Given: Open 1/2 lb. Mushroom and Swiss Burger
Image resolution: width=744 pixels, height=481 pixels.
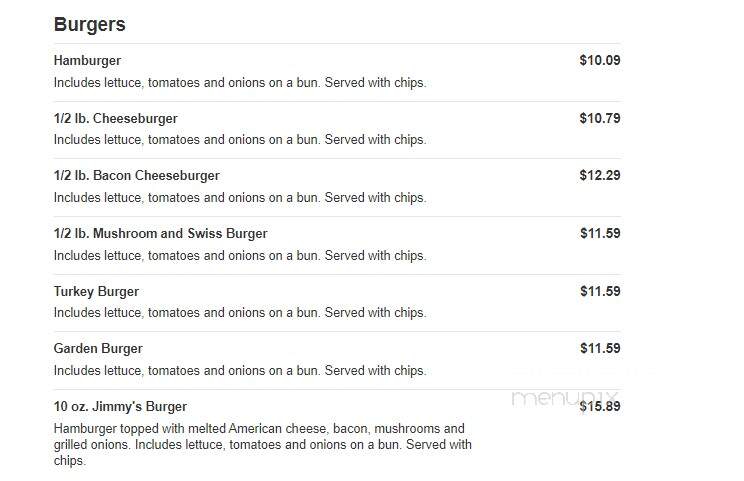Looking at the screenshot, I should tap(160, 233).
